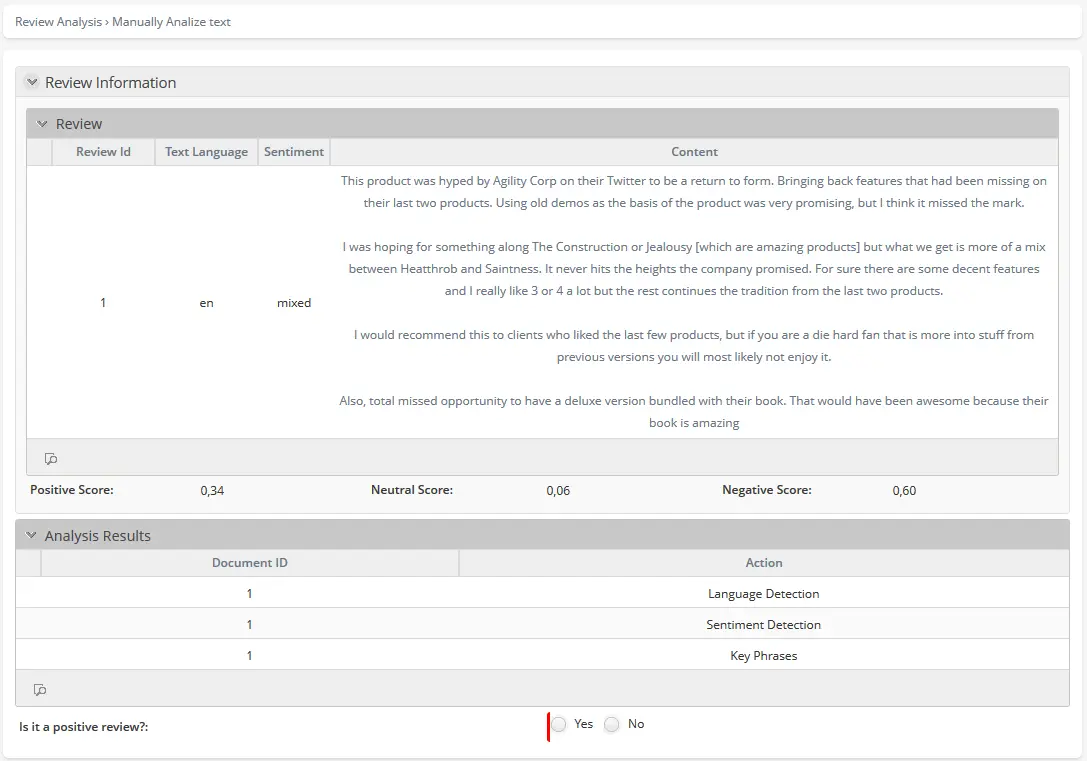Collapse the Review grid panel
Image resolution: width=1087 pixels, height=761 pixels.
point(42,124)
